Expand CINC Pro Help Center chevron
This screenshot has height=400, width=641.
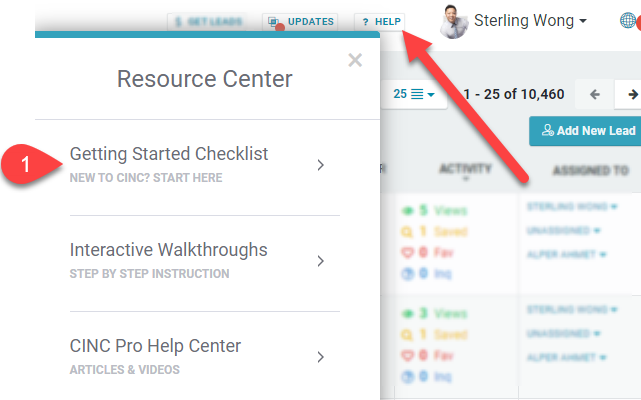[320, 357]
